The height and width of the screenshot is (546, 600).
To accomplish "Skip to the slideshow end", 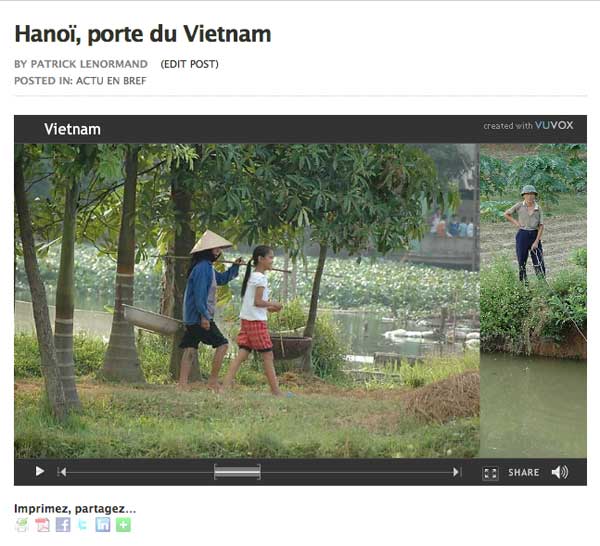I will coord(456,472).
